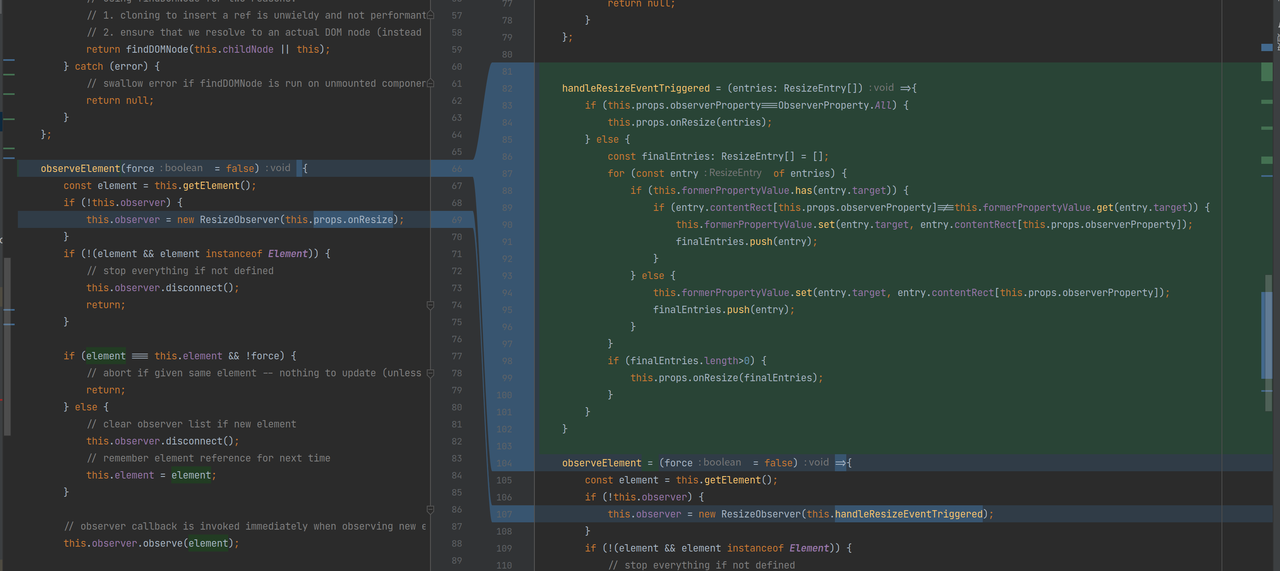
Task: Click the ':ResizeEntry' inlay hint
Action: pyautogui.click(x=735, y=173)
